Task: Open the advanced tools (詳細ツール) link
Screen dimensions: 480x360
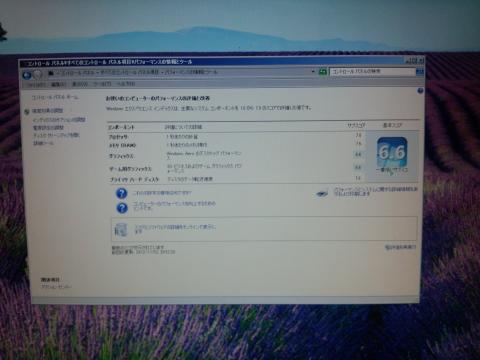Action: pos(43,143)
